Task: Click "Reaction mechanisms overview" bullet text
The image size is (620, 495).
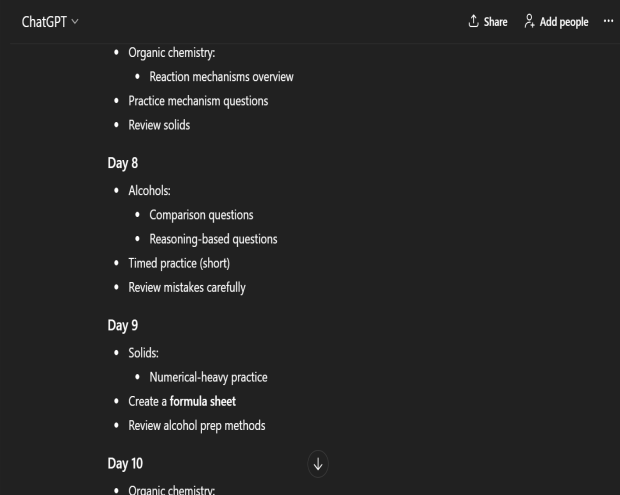Action: tap(221, 77)
